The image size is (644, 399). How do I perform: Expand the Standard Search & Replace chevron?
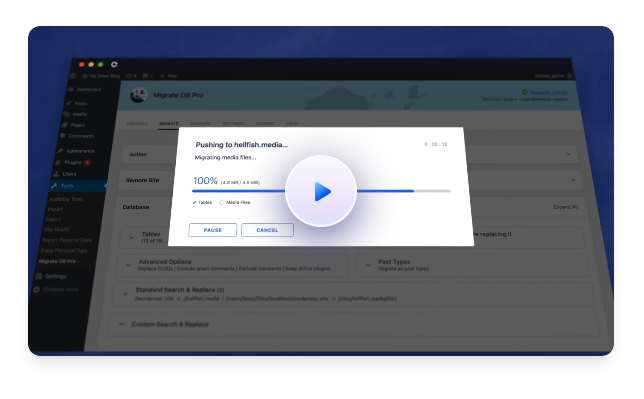(125, 294)
